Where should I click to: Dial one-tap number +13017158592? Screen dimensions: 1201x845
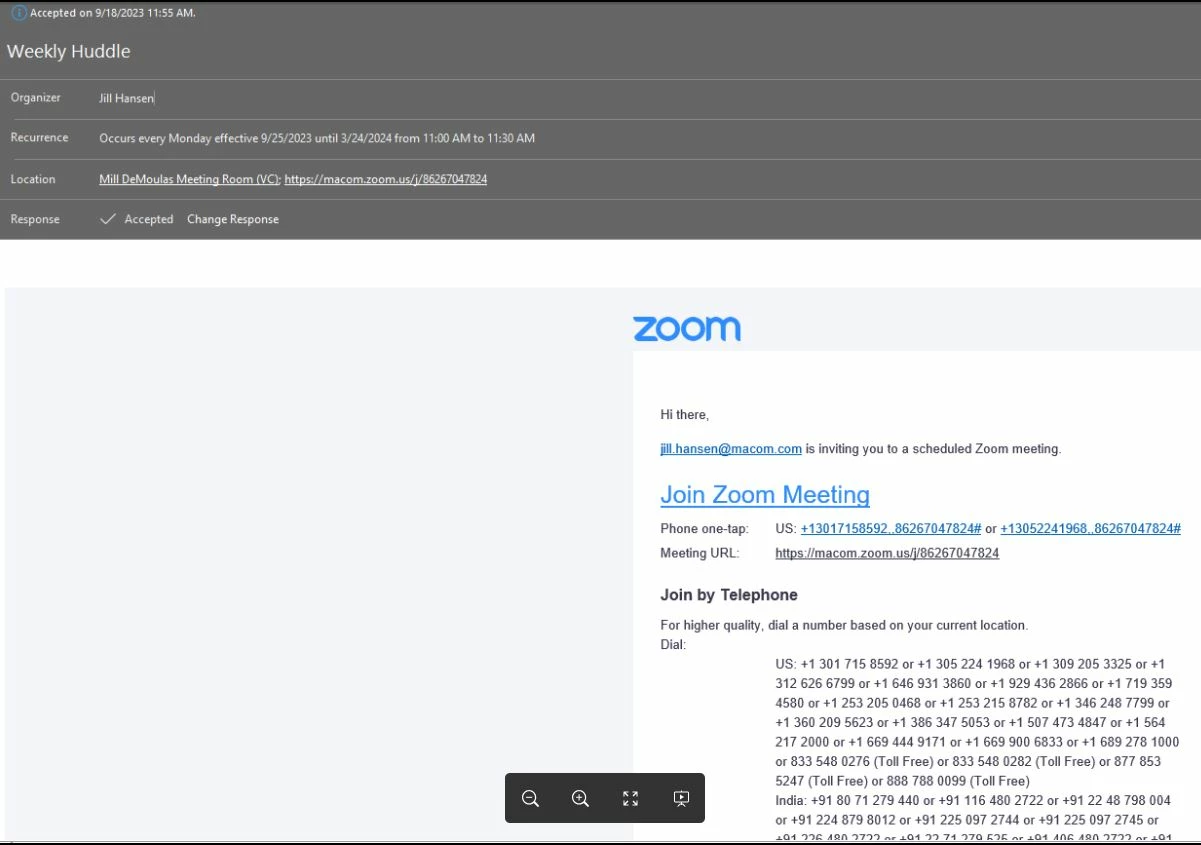[891, 529]
